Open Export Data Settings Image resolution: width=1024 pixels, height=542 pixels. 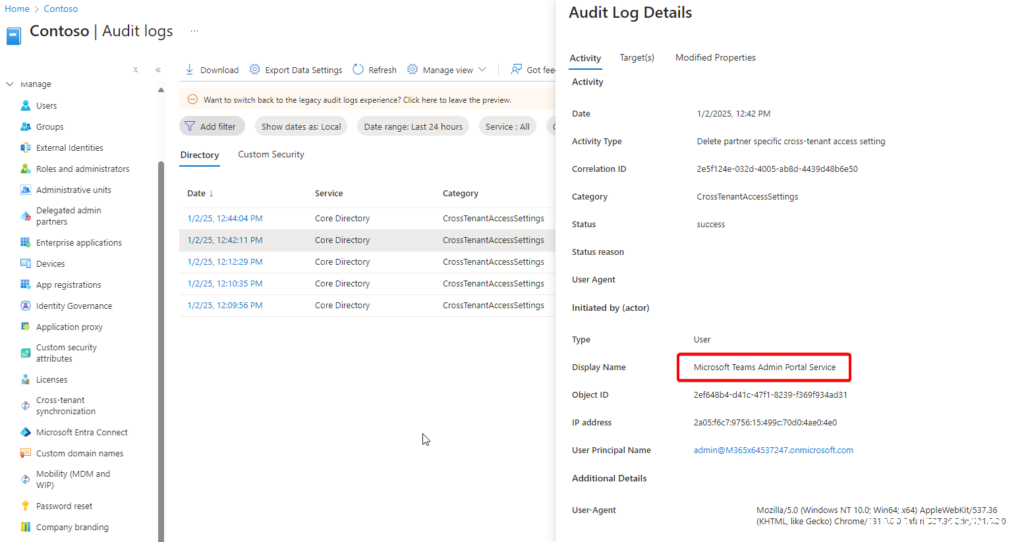[295, 70]
